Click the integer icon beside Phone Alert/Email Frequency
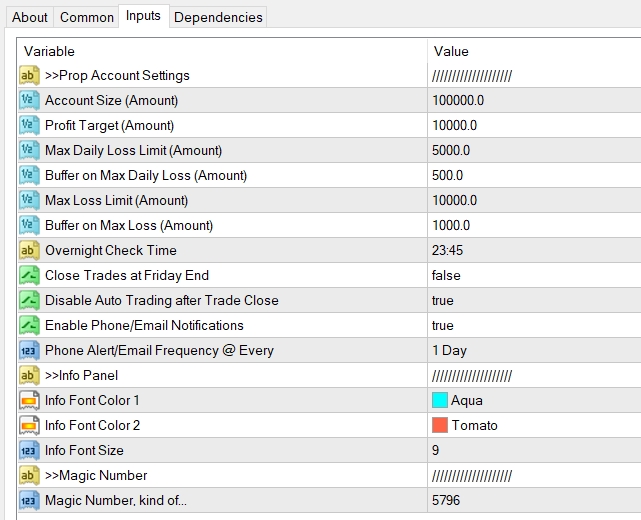641x520 pixels. pyautogui.click(x=29, y=350)
